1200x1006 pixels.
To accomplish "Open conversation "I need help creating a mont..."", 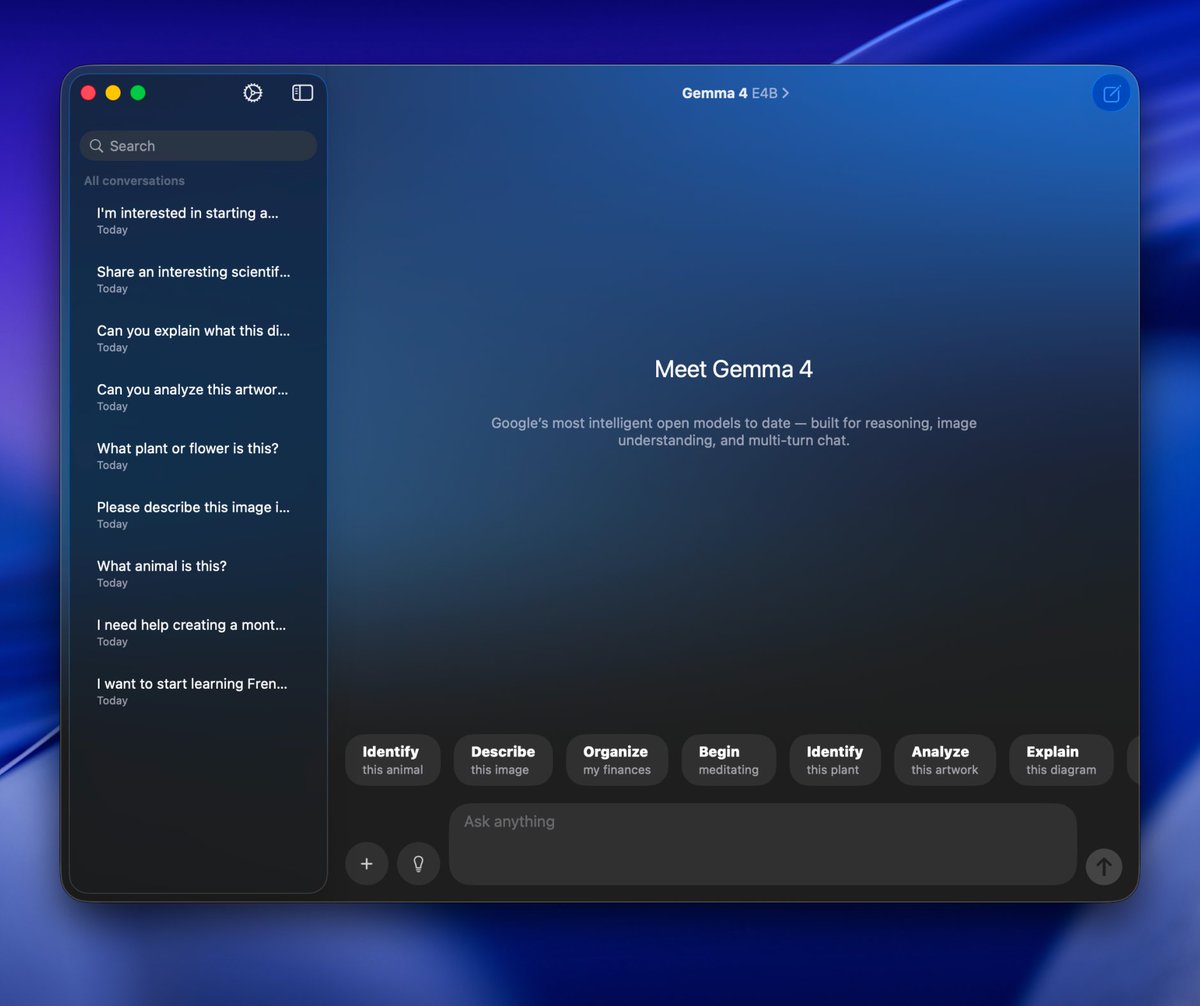I will tap(198, 633).
